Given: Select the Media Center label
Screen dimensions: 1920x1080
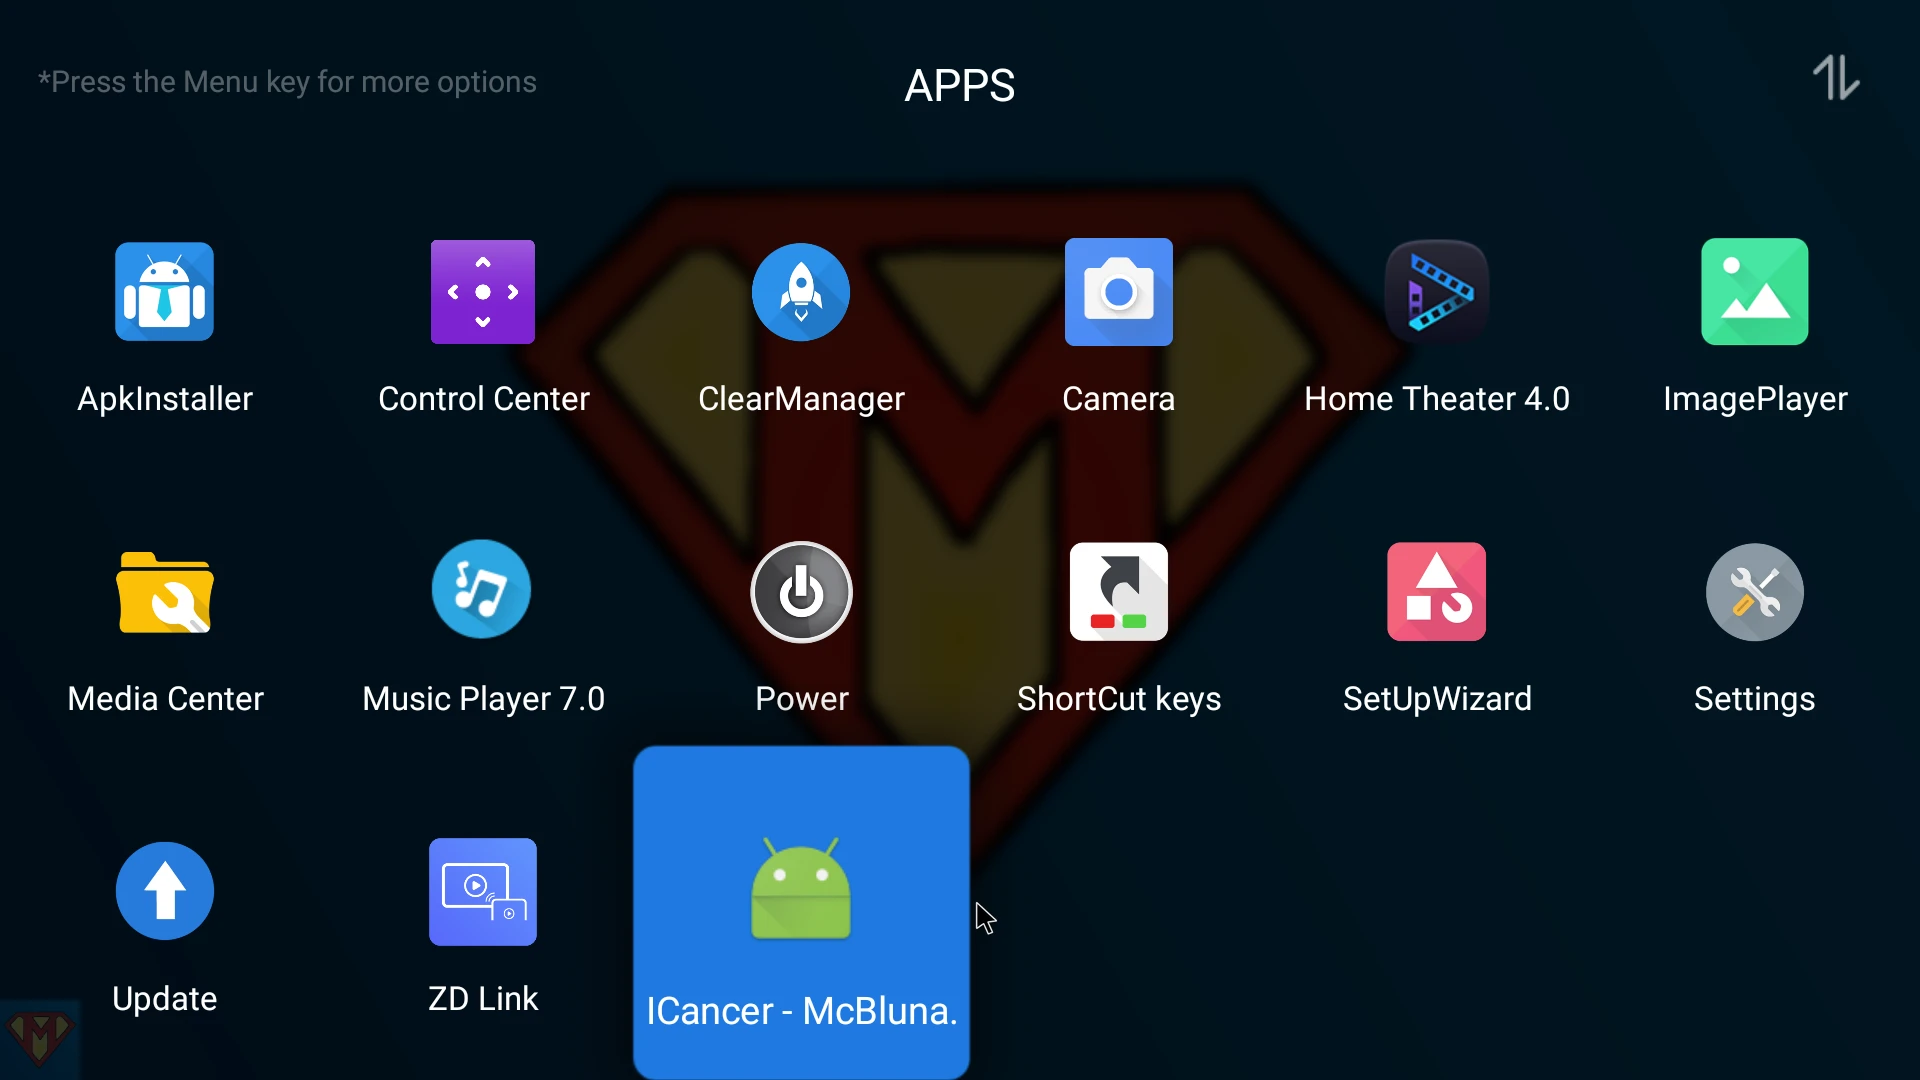Looking at the screenshot, I should point(165,699).
